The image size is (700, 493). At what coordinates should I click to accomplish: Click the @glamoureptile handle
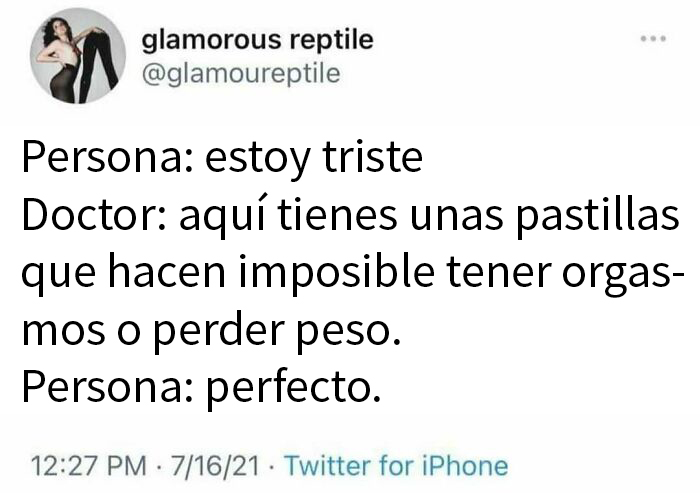(243, 73)
